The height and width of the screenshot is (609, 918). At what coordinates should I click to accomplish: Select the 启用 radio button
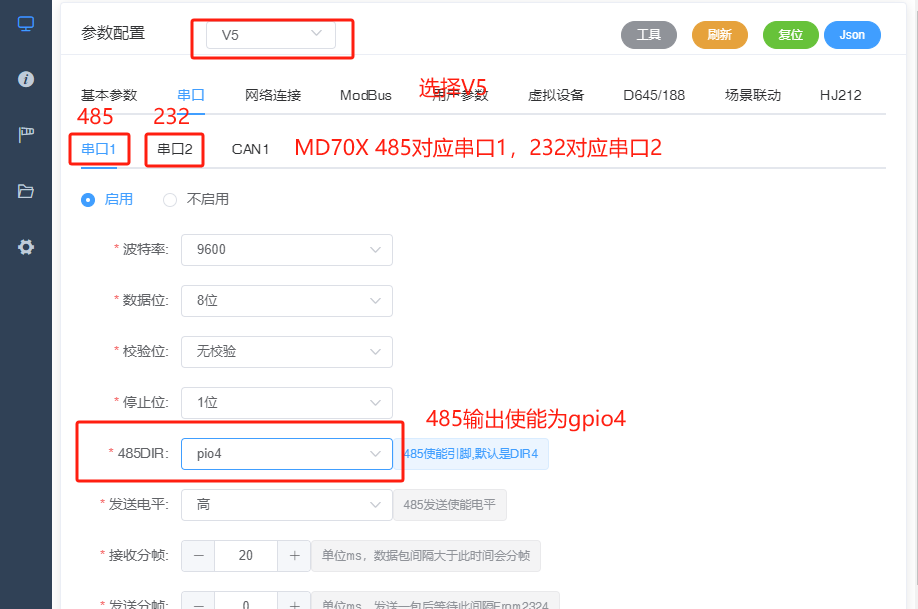pos(88,199)
